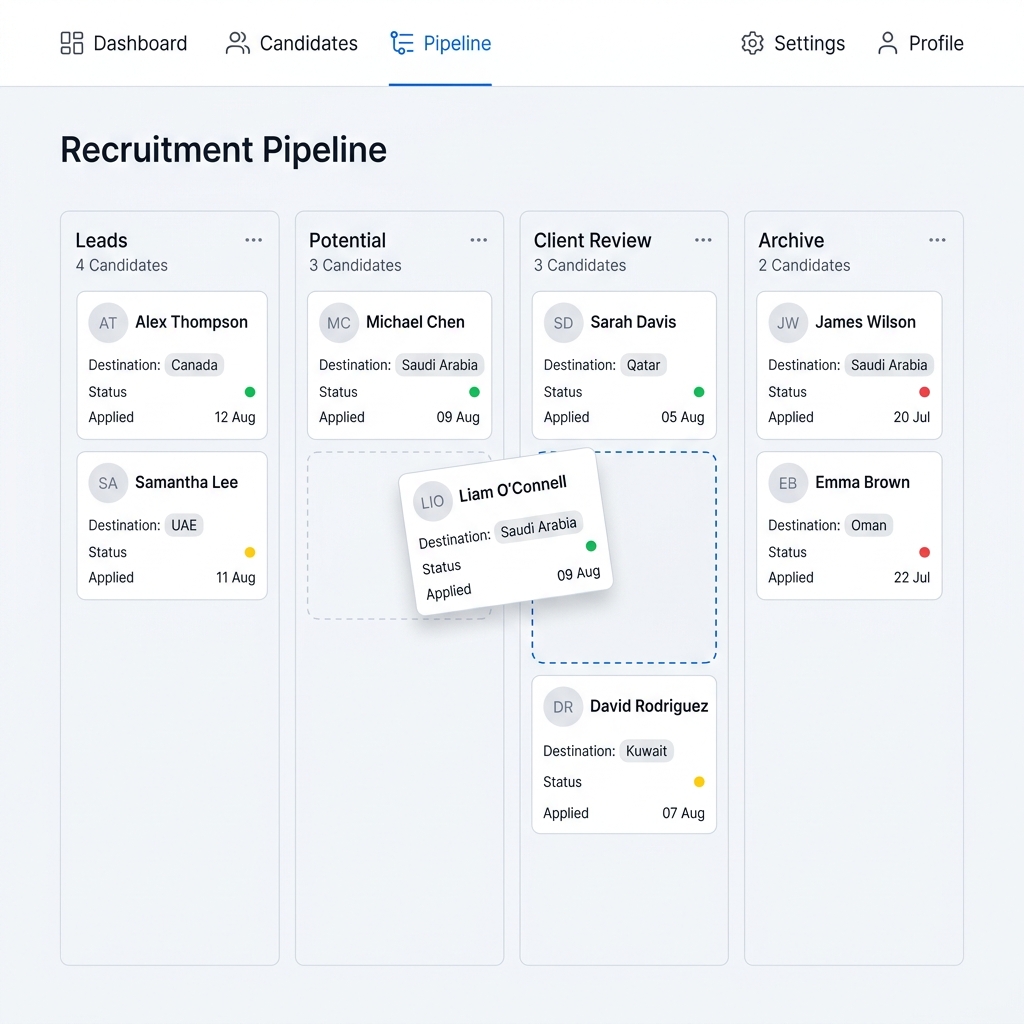
Task: Click the Settings gear icon
Action: pos(752,43)
